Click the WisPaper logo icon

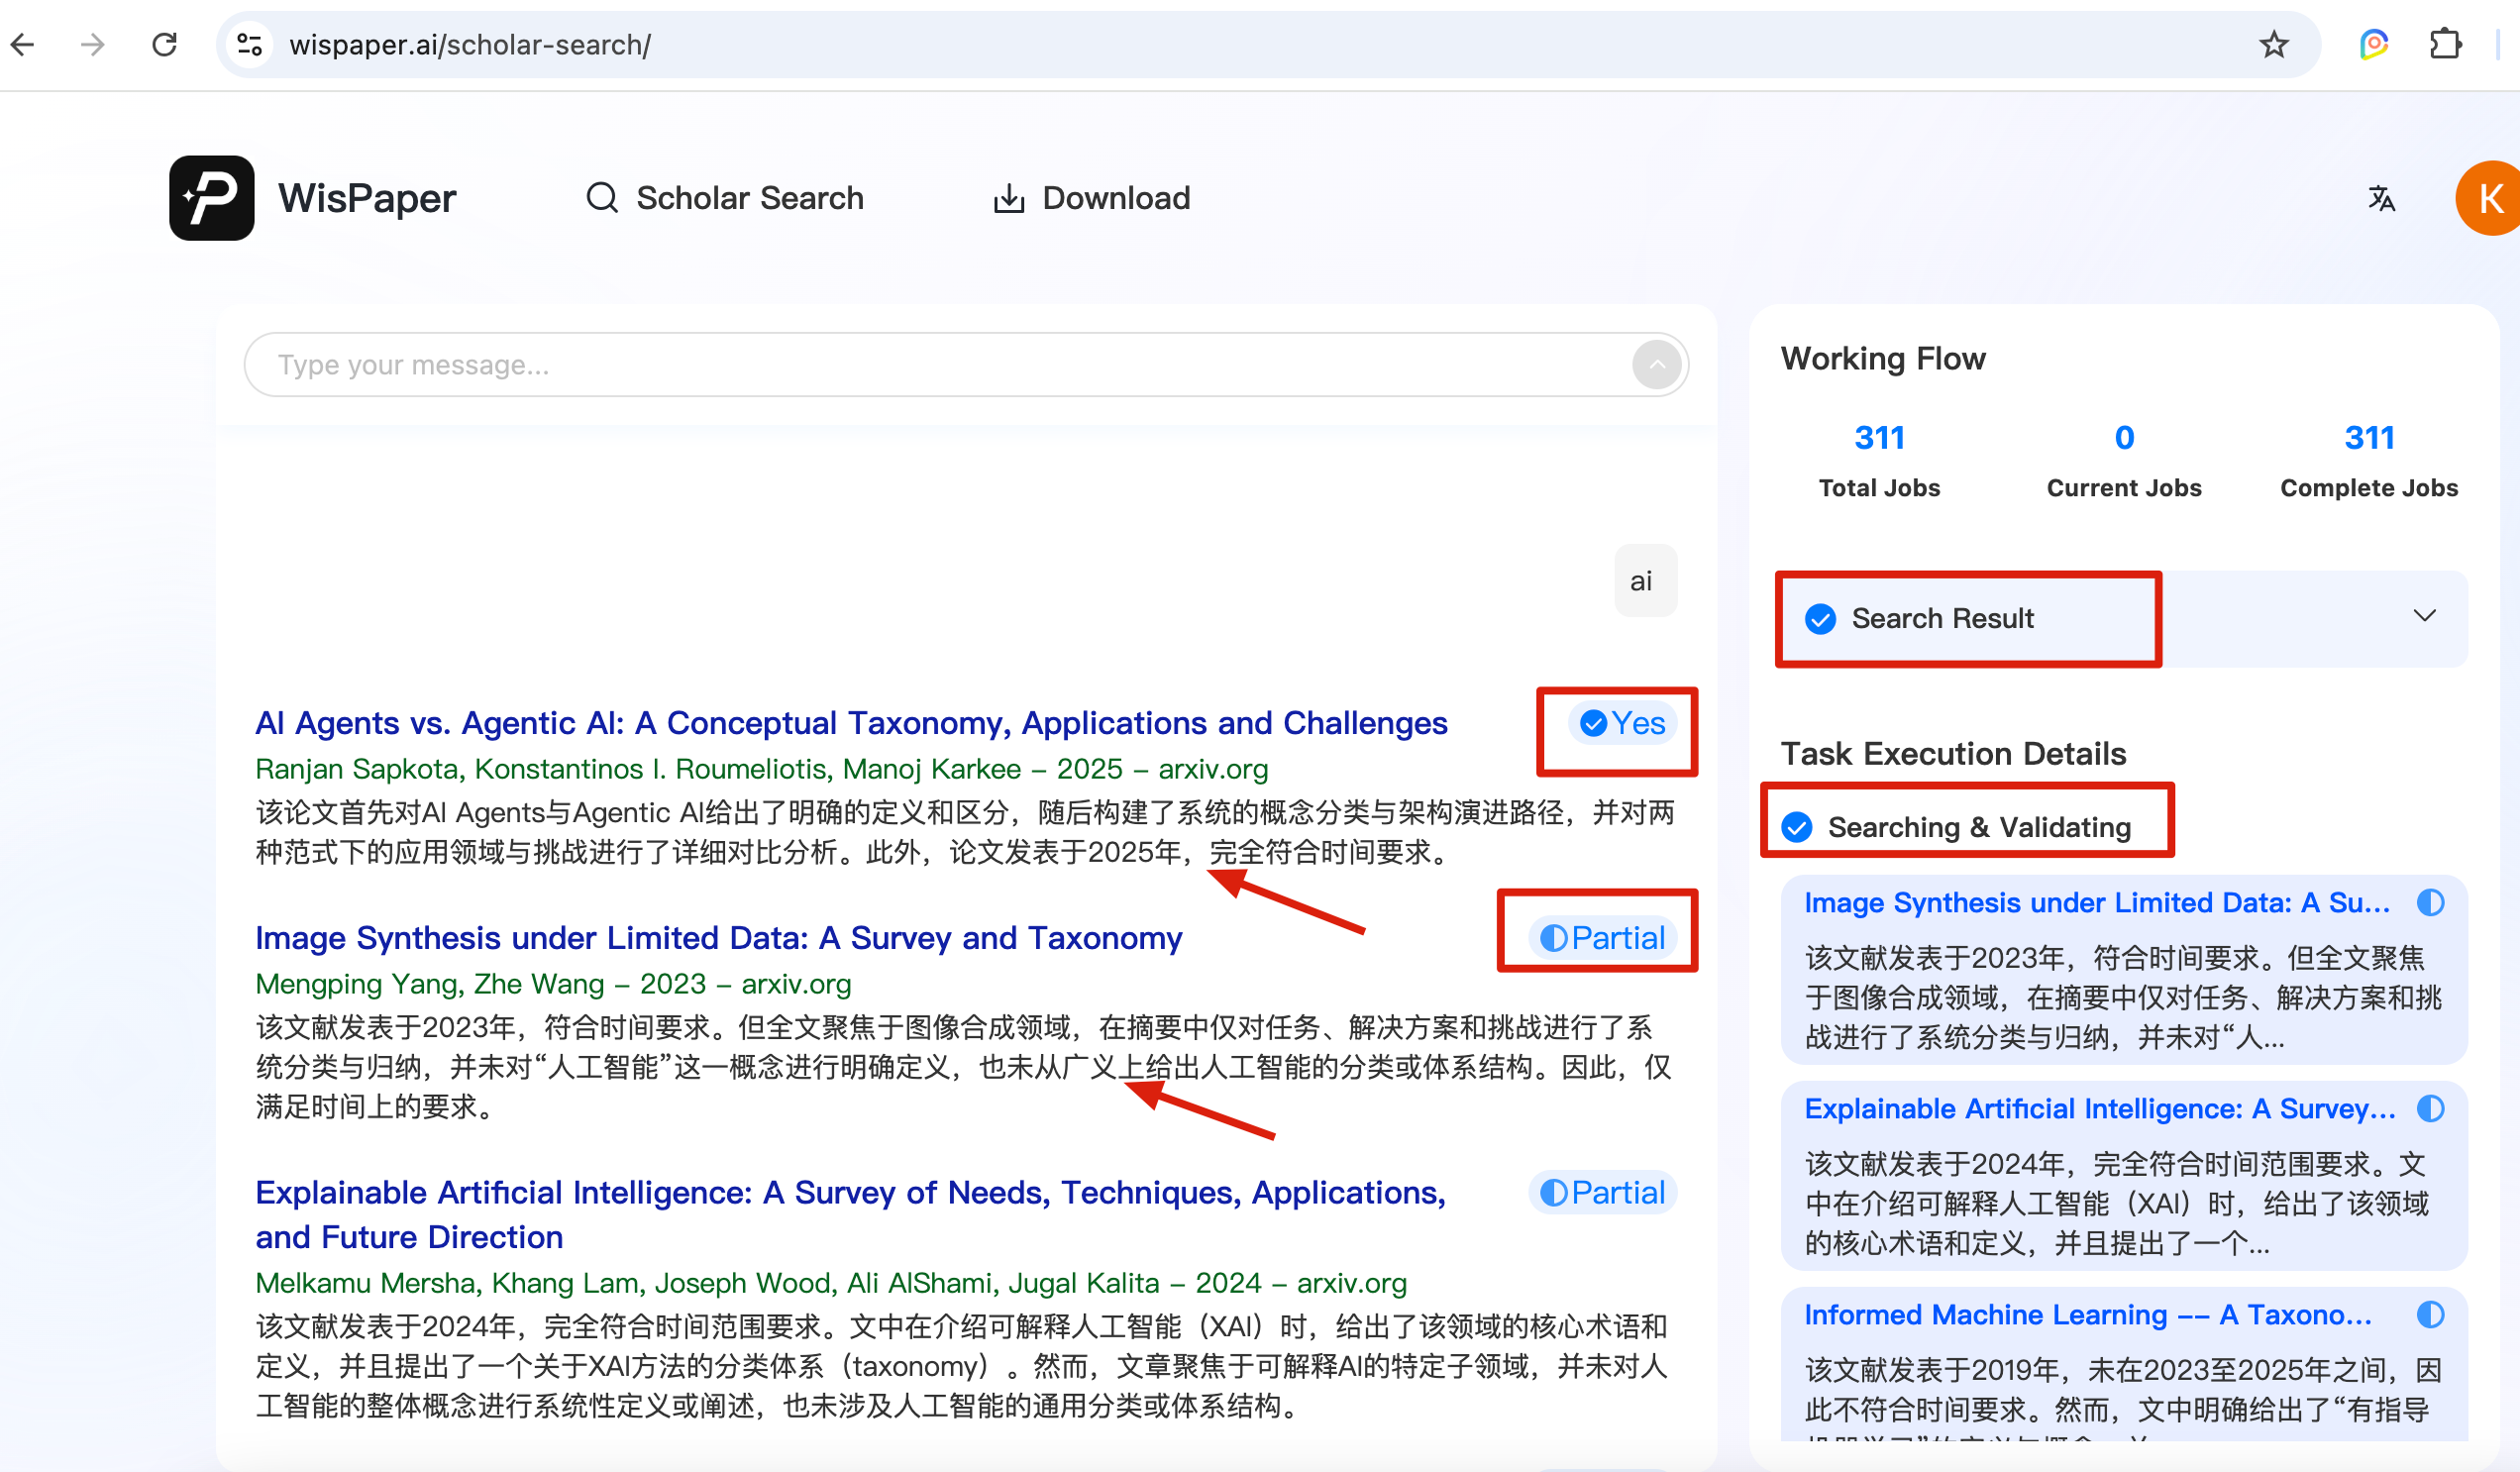click(211, 198)
